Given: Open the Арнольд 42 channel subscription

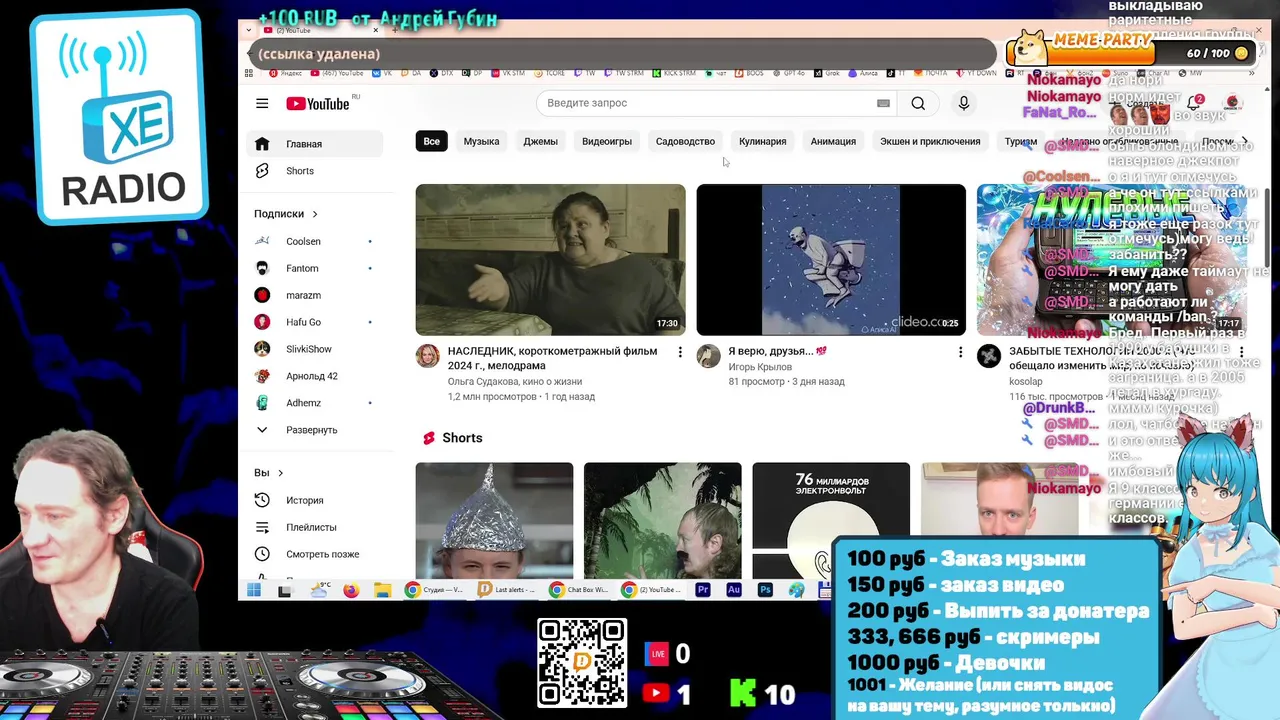Looking at the screenshot, I should tap(314, 376).
